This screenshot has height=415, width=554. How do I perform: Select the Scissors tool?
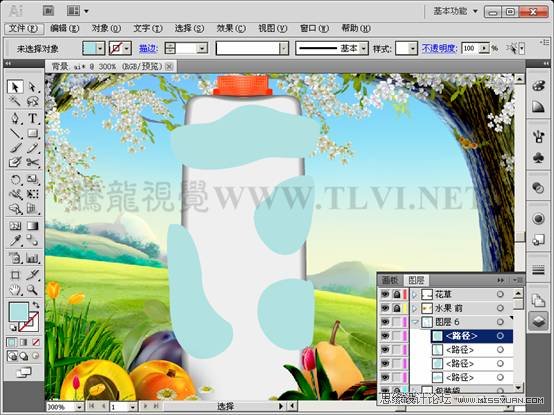(33, 162)
